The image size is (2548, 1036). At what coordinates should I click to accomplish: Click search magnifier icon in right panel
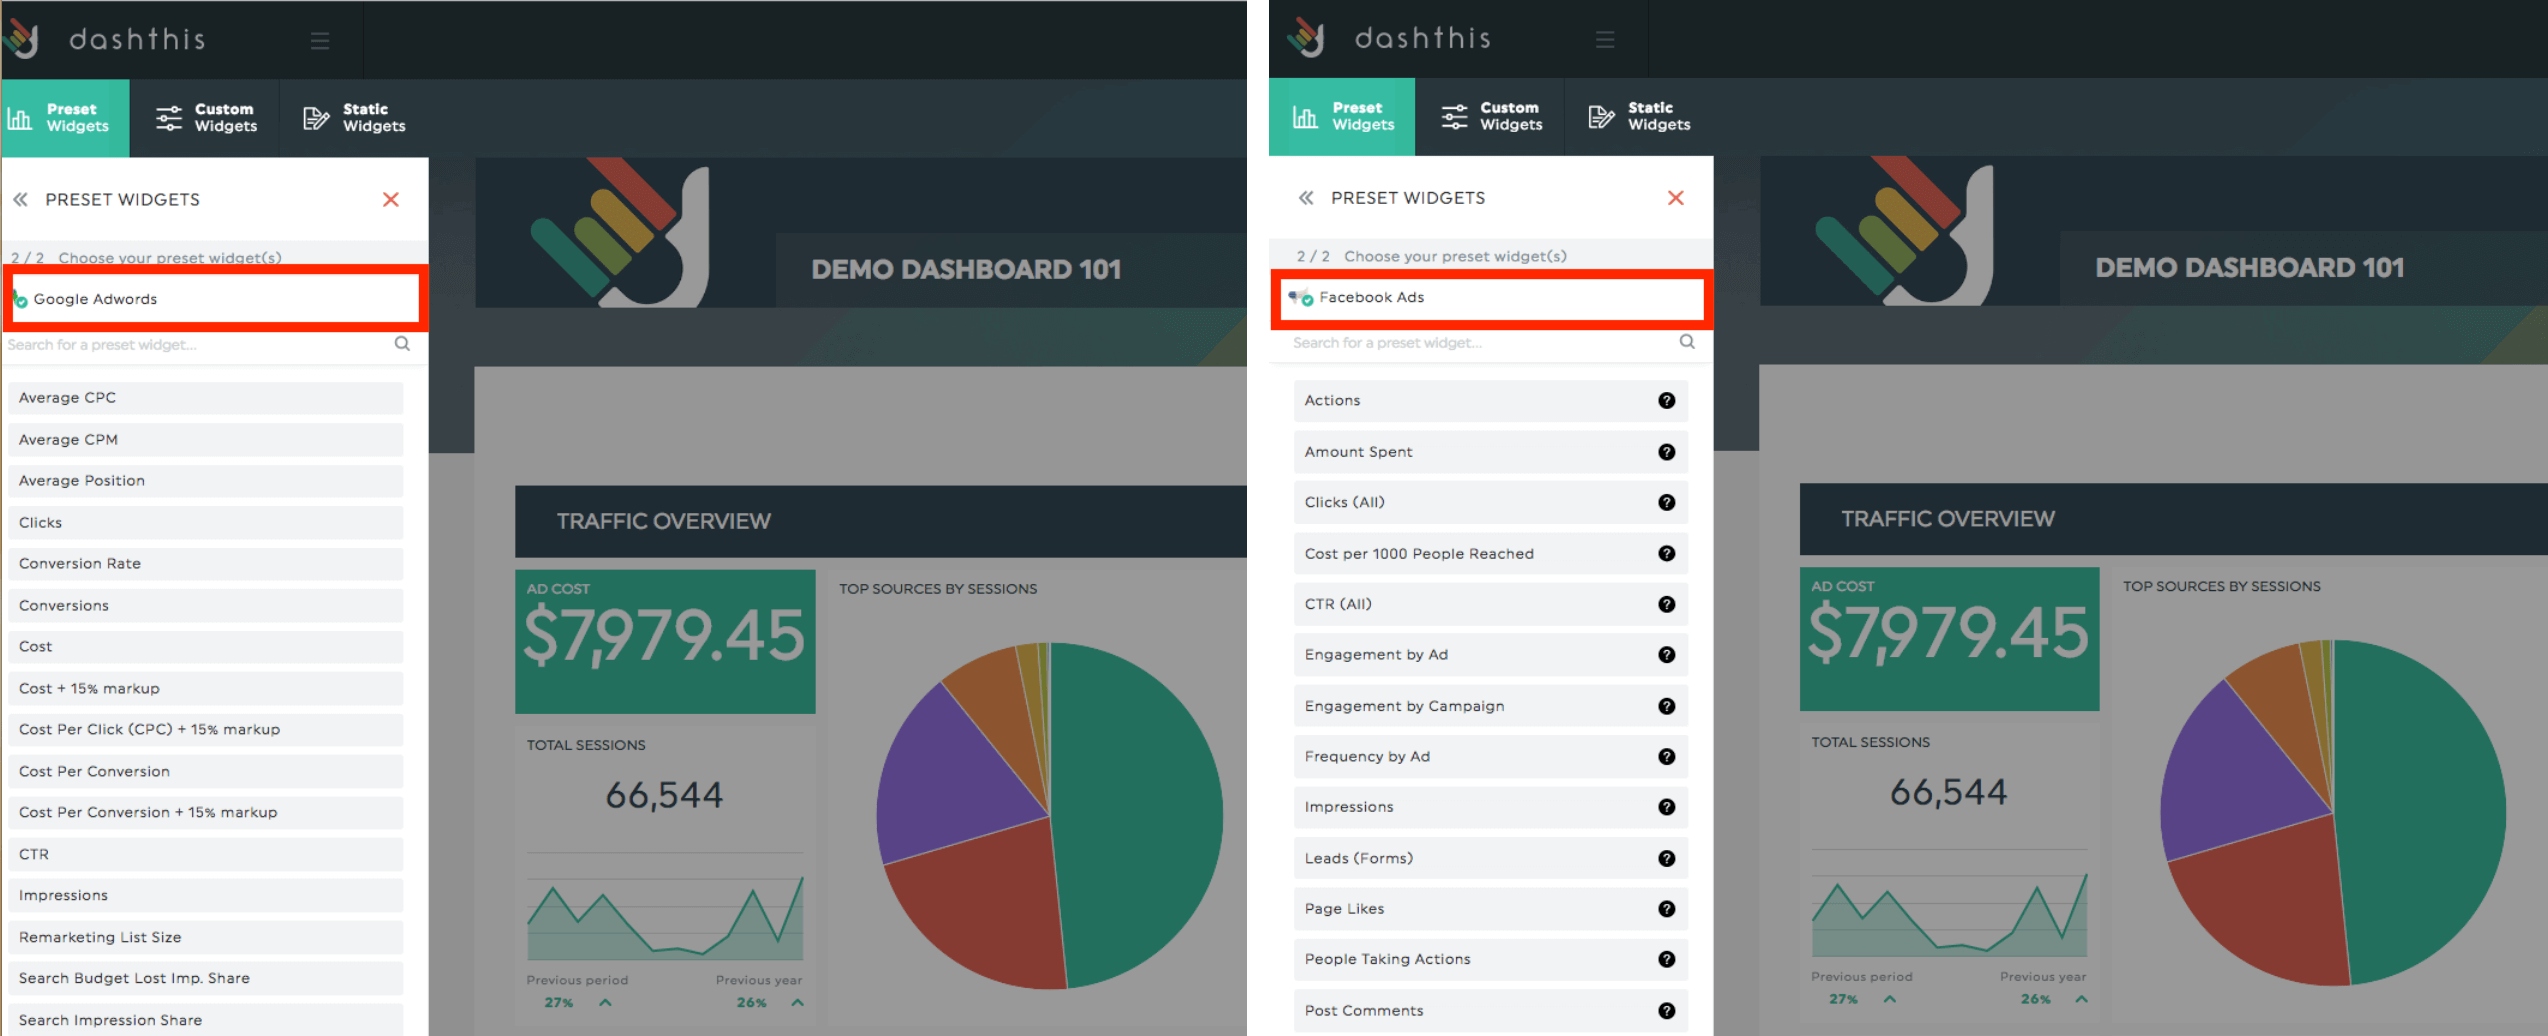tap(1687, 342)
